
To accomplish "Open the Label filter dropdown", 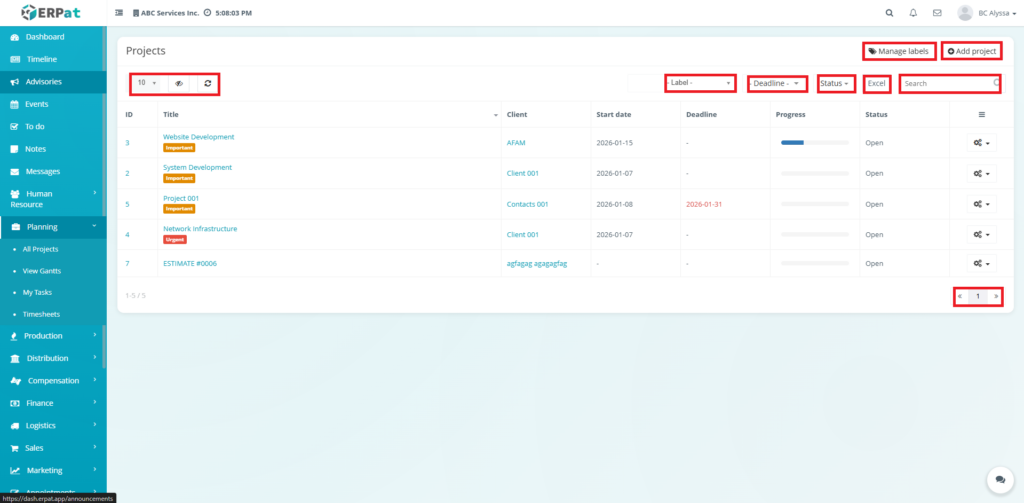I will [x=700, y=84].
